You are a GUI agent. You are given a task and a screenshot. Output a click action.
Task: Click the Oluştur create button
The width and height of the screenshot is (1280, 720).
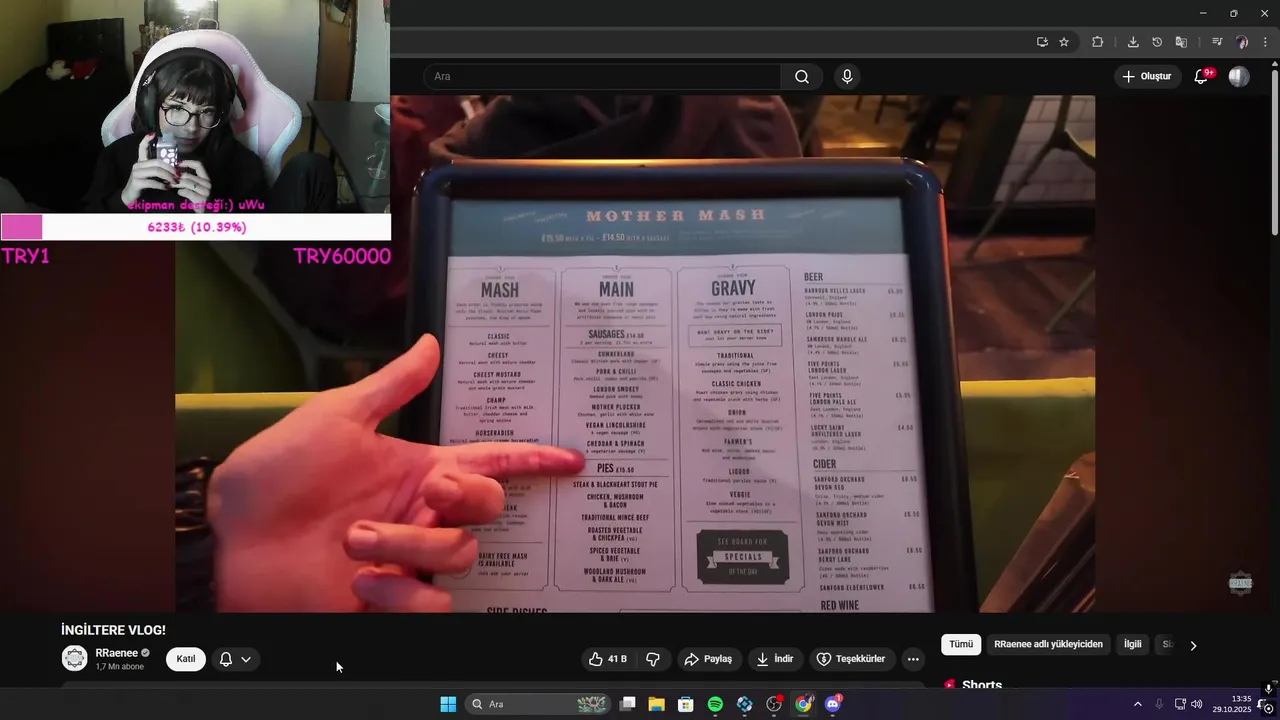pyautogui.click(x=1146, y=77)
